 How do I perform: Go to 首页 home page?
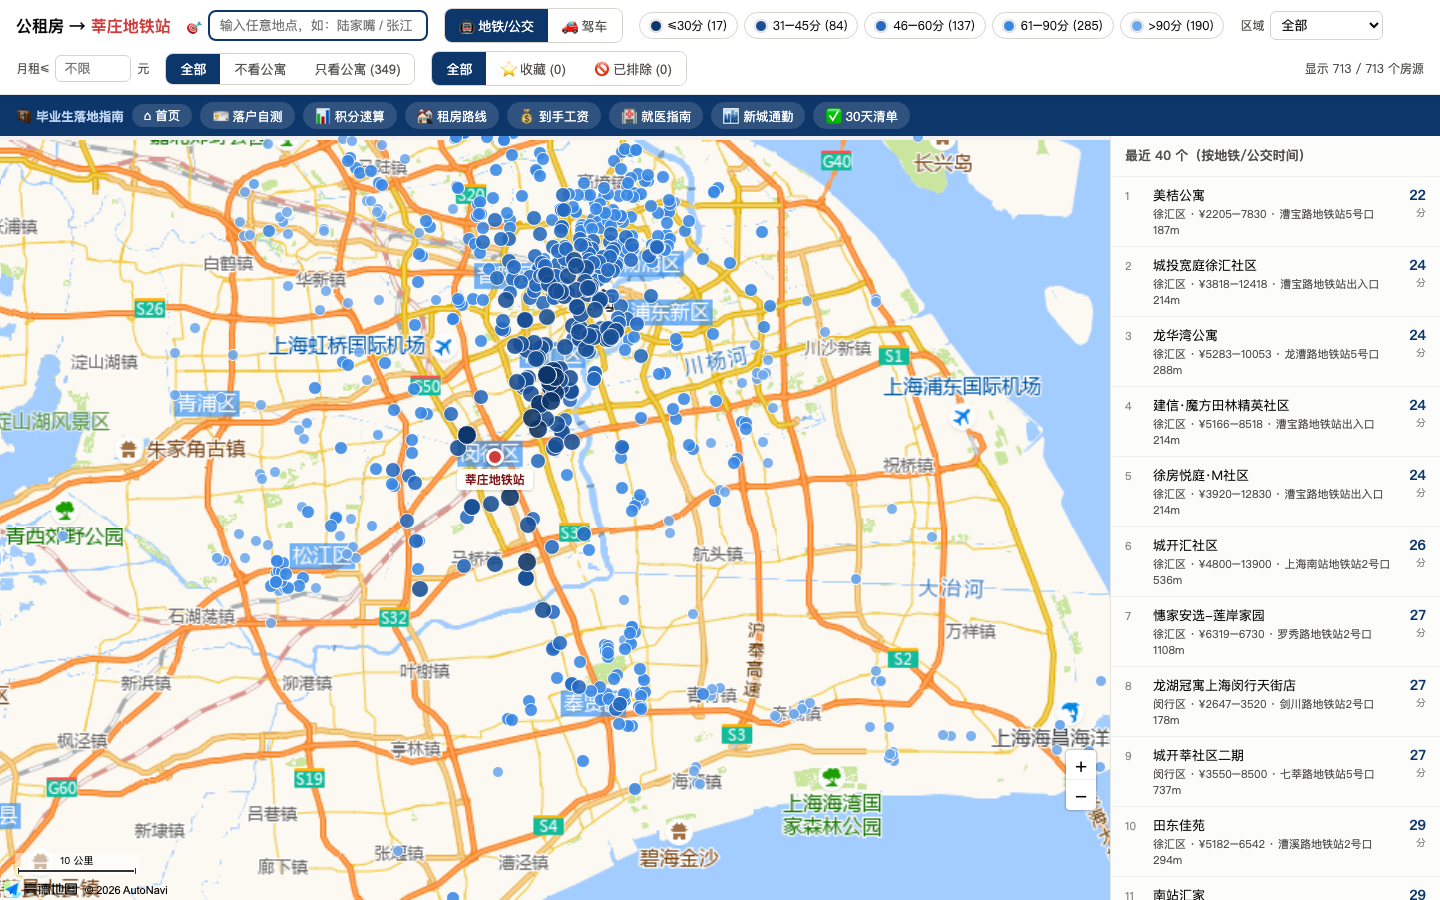pyautogui.click(x=162, y=116)
